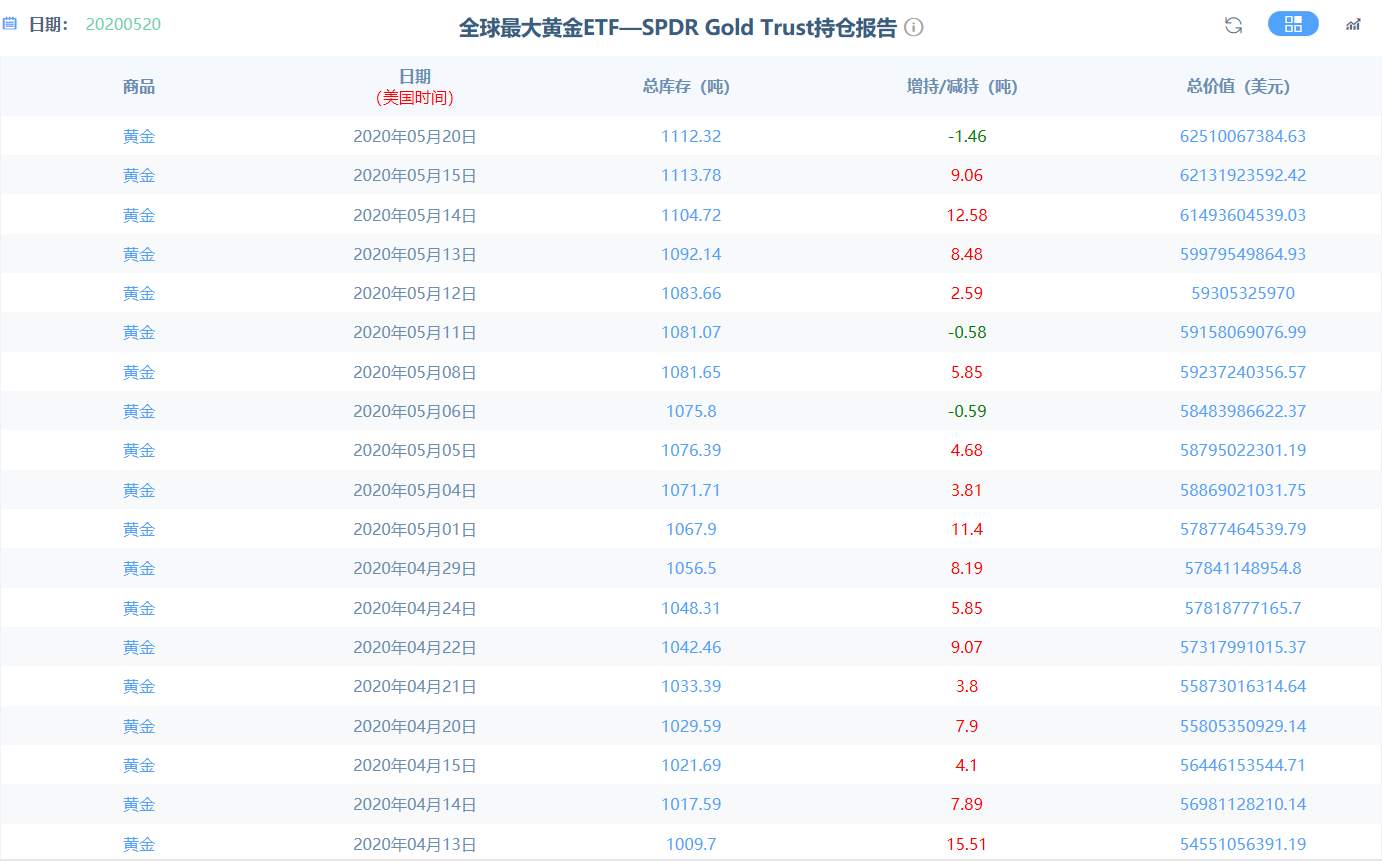Select the date cell 2020年04月20日
The height and width of the screenshot is (861, 1382).
point(415,726)
